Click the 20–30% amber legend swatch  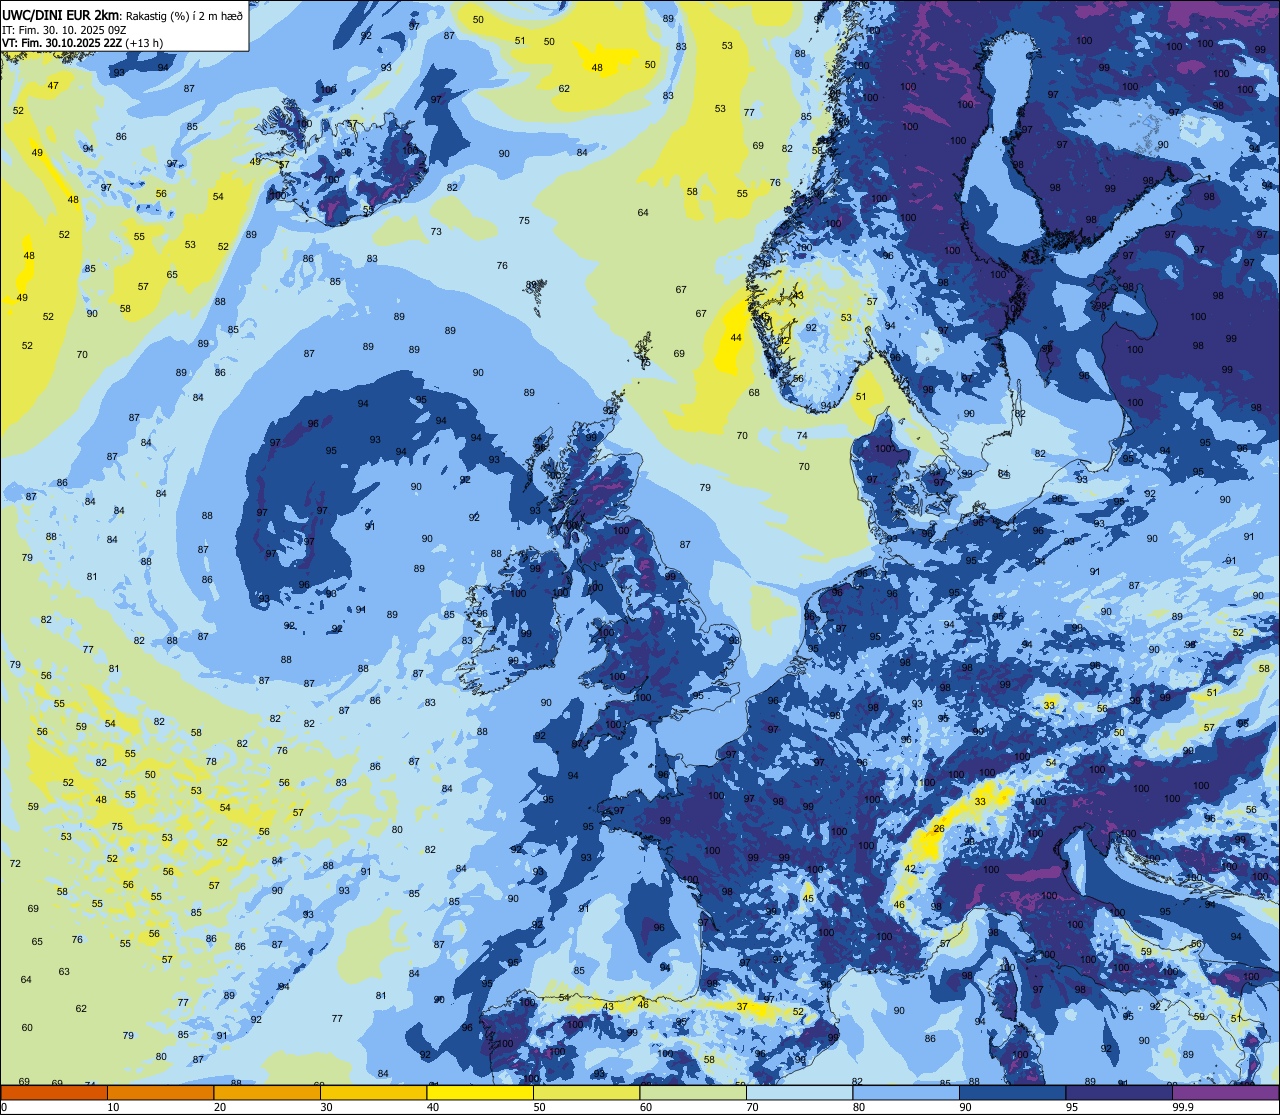pyautogui.click(x=267, y=1093)
